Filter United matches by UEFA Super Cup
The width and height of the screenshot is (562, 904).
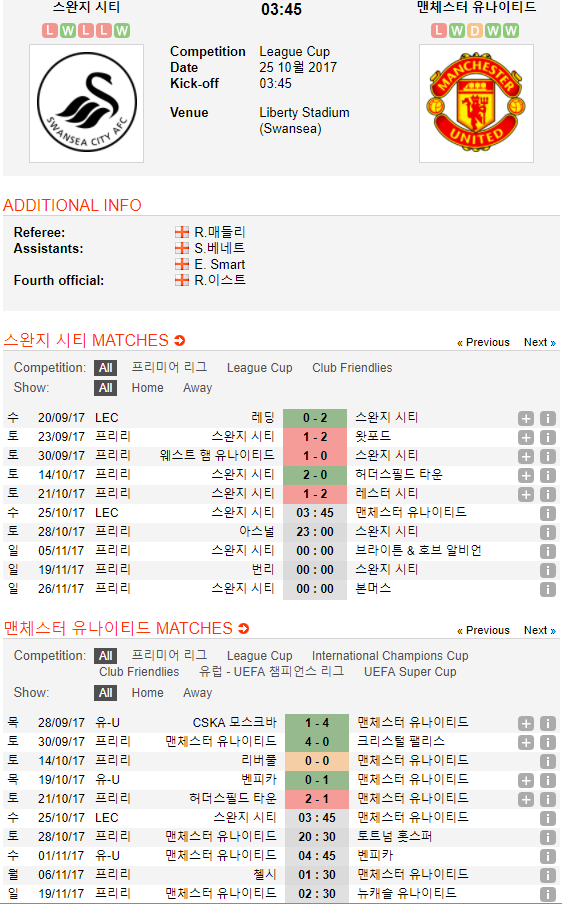[410, 672]
